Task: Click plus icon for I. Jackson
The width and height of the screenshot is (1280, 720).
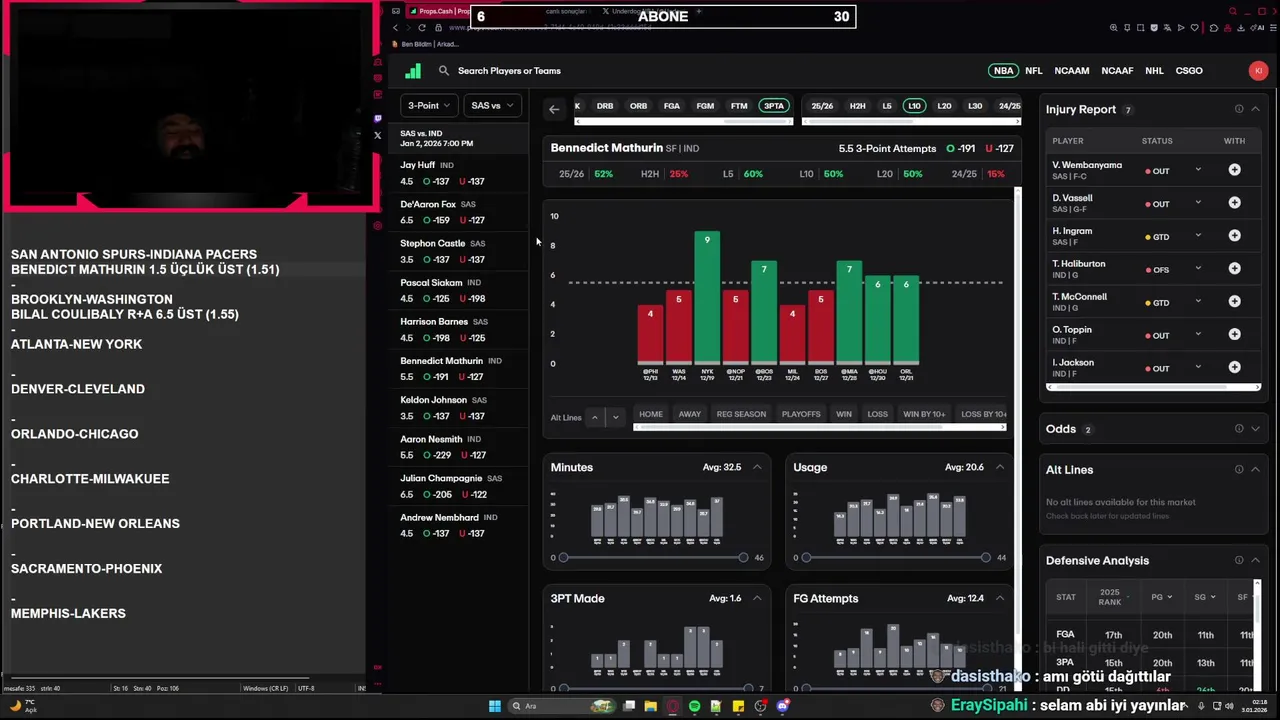Action: pos(1234,368)
